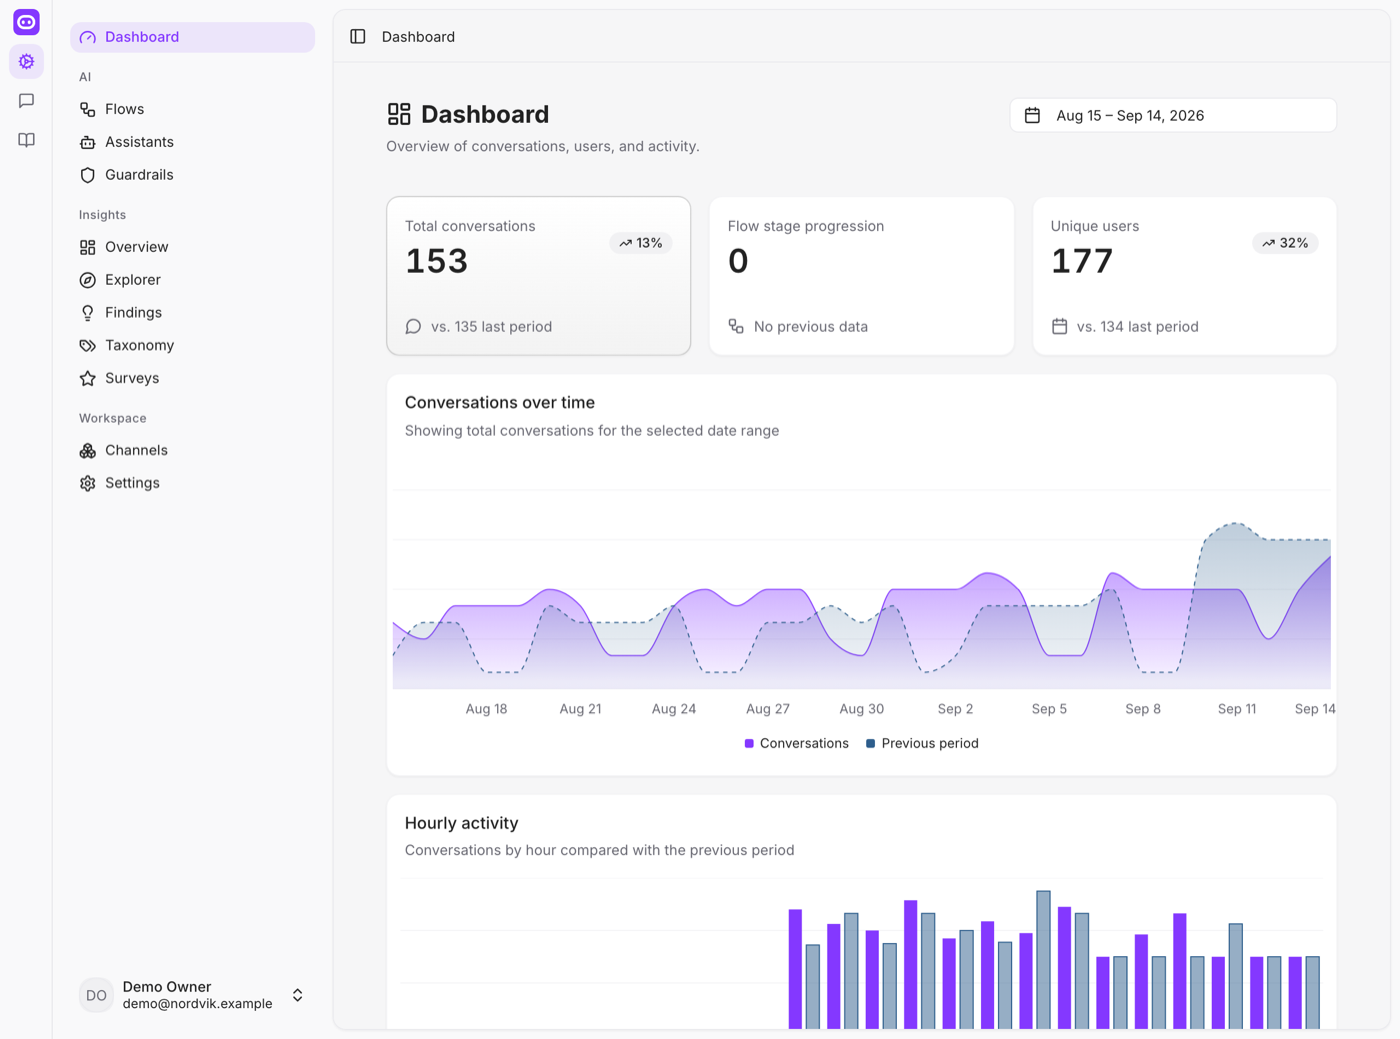This screenshot has width=1400, height=1039.
Task: Open Workspace Channels page
Action: (x=192, y=450)
